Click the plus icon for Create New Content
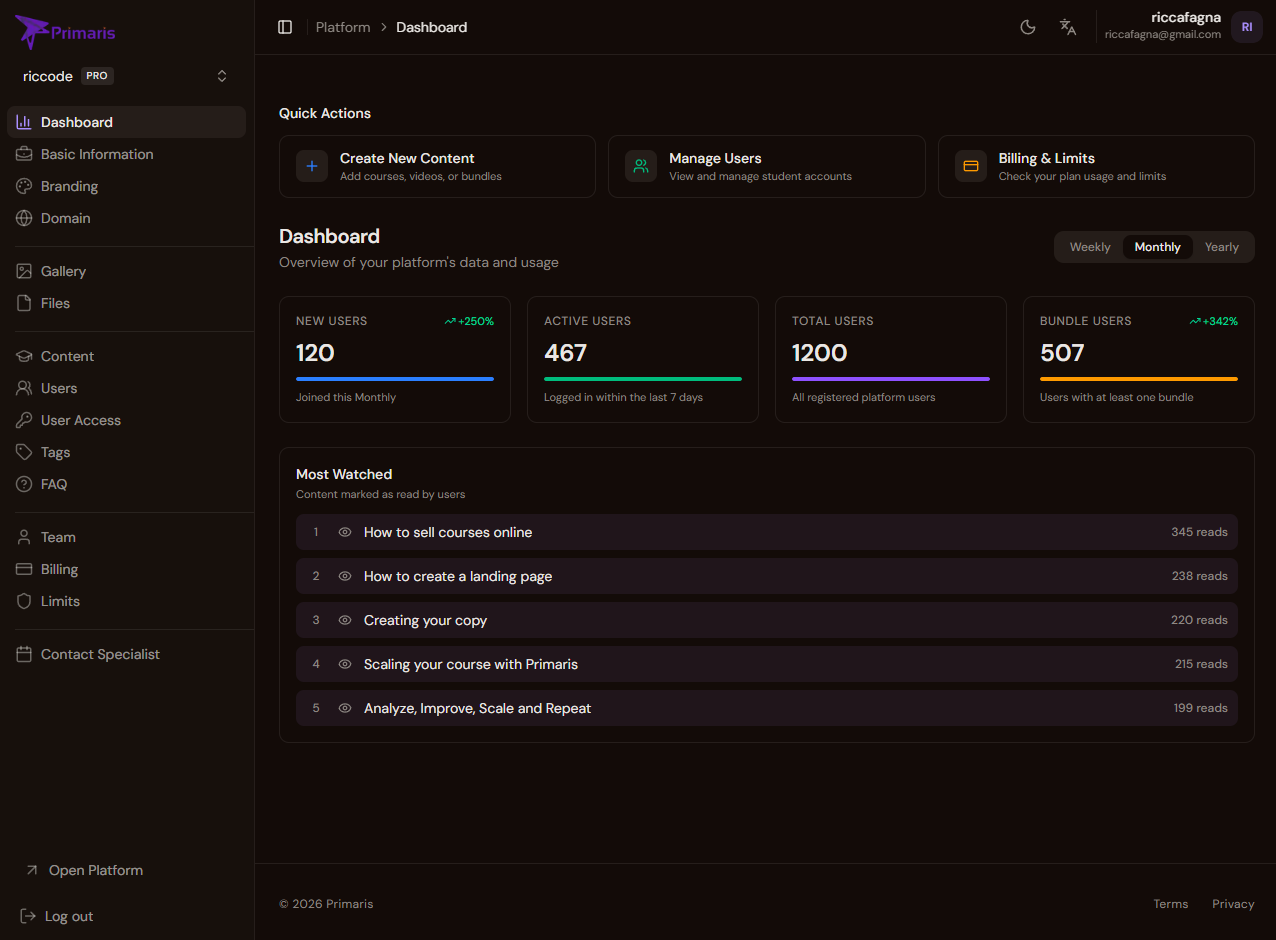Image resolution: width=1276 pixels, height=940 pixels. 312,166
